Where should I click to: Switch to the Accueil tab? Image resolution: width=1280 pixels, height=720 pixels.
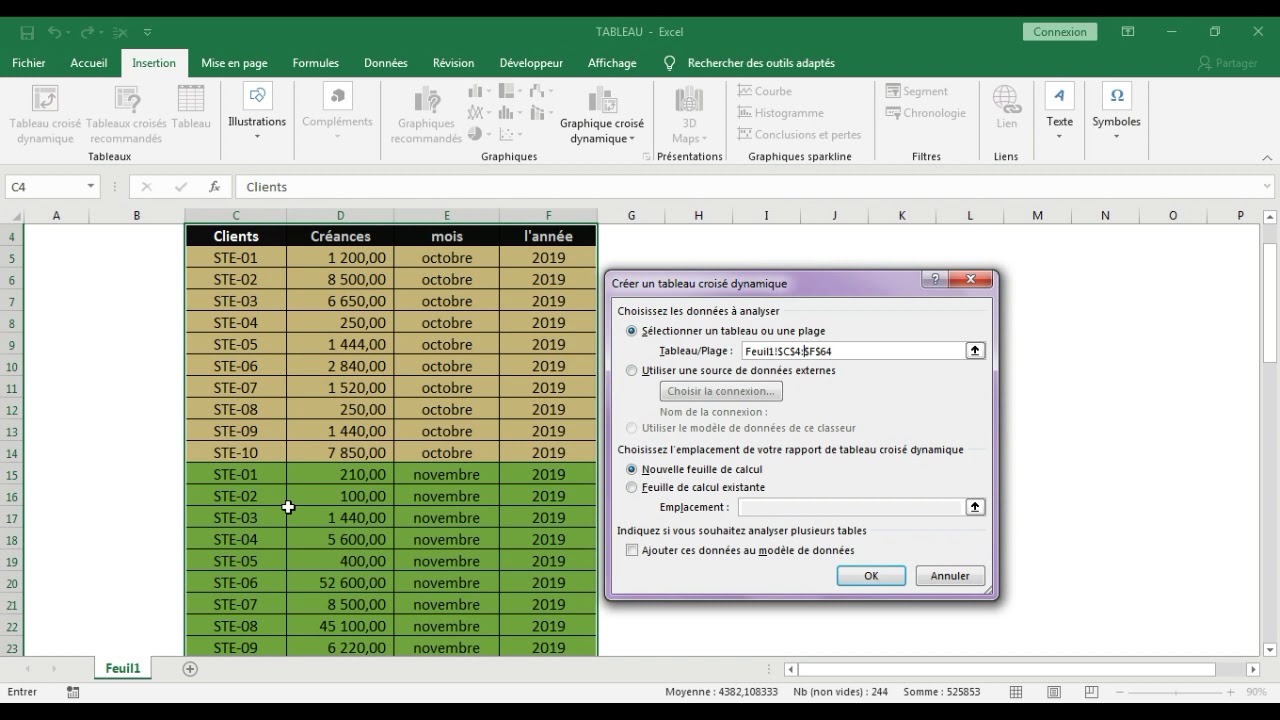88,63
